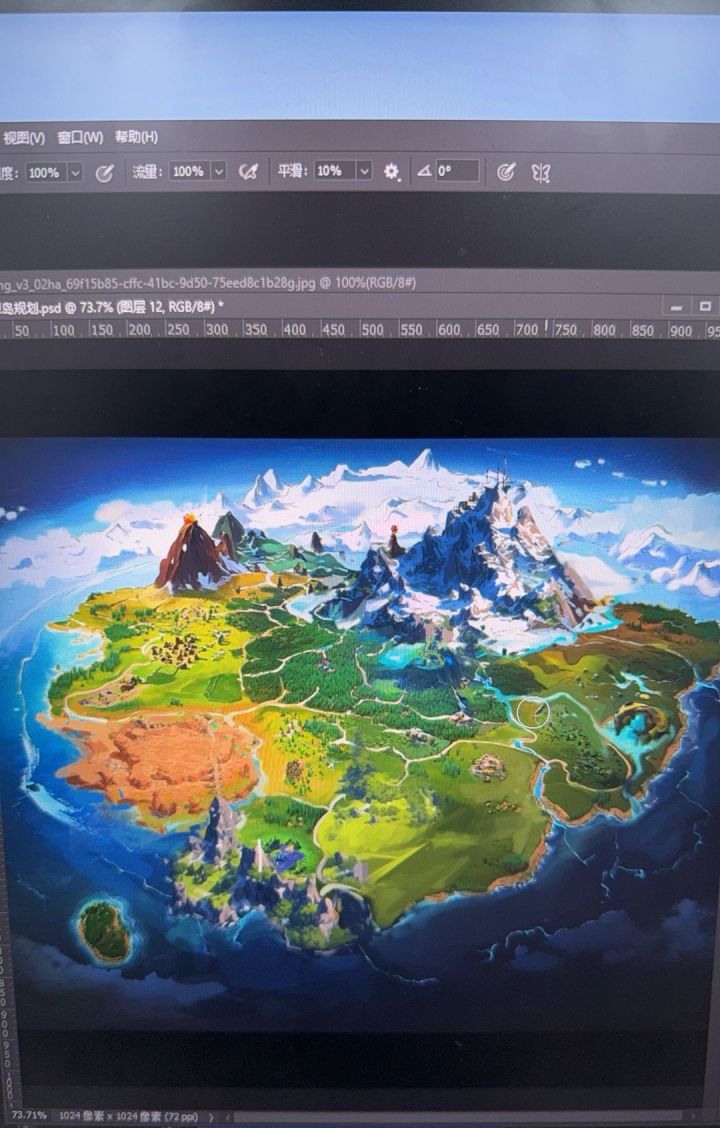Click the opacity 100% value field
The height and width of the screenshot is (1128, 720).
click(x=47, y=173)
